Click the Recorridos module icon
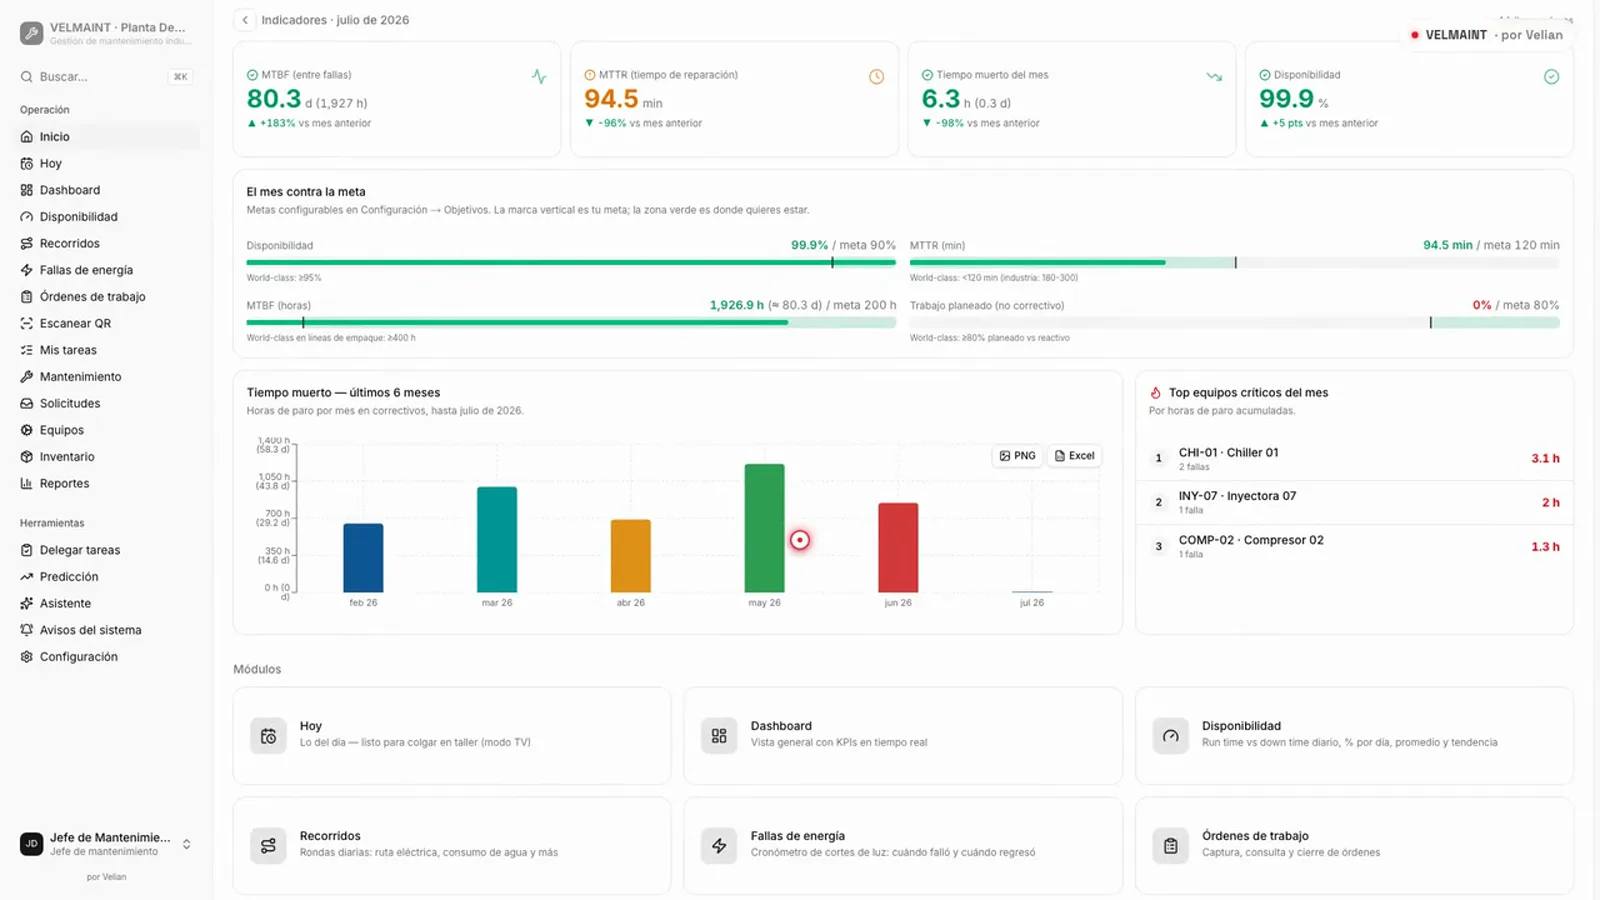Image resolution: width=1600 pixels, height=900 pixels. click(x=268, y=845)
